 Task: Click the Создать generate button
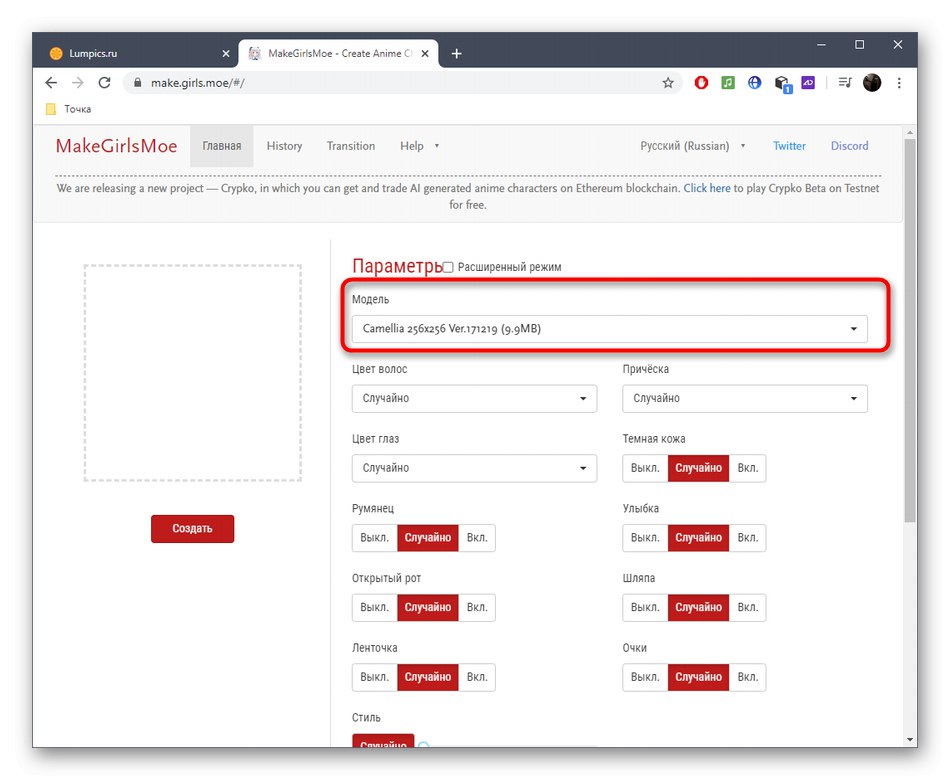193,529
